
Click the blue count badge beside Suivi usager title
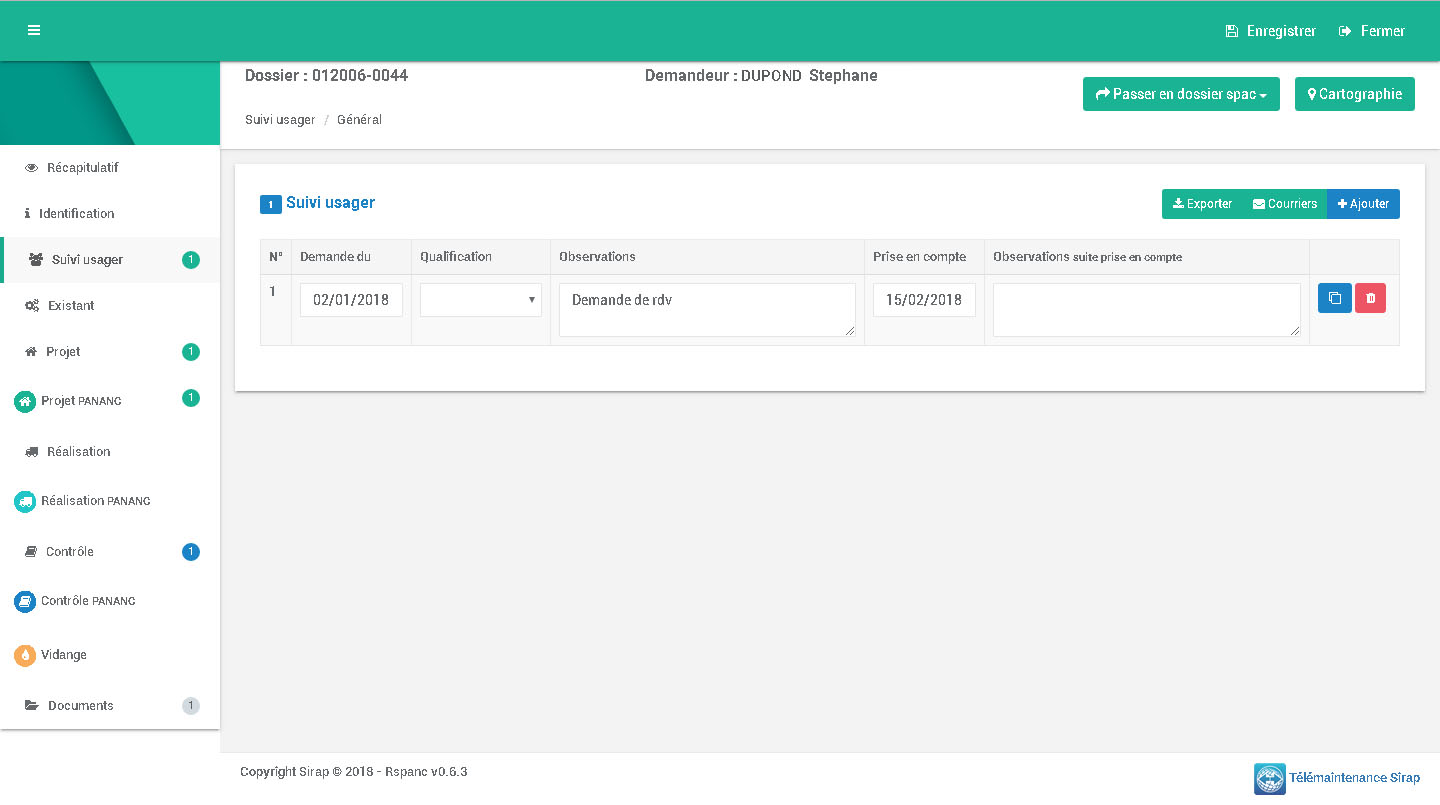click(270, 205)
